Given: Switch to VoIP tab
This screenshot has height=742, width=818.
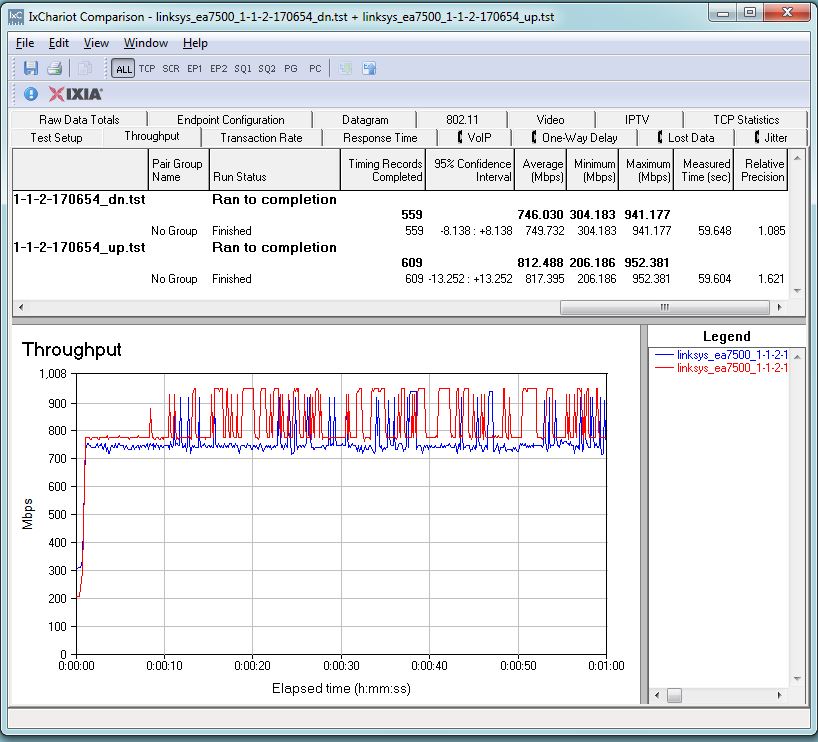Looking at the screenshot, I should pyautogui.click(x=474, y=138).
